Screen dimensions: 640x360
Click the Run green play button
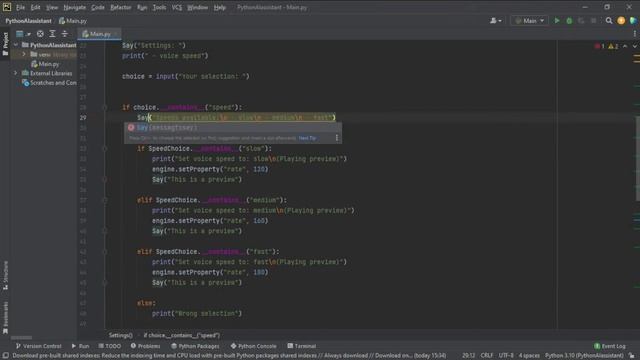click(x=557, y=20)
